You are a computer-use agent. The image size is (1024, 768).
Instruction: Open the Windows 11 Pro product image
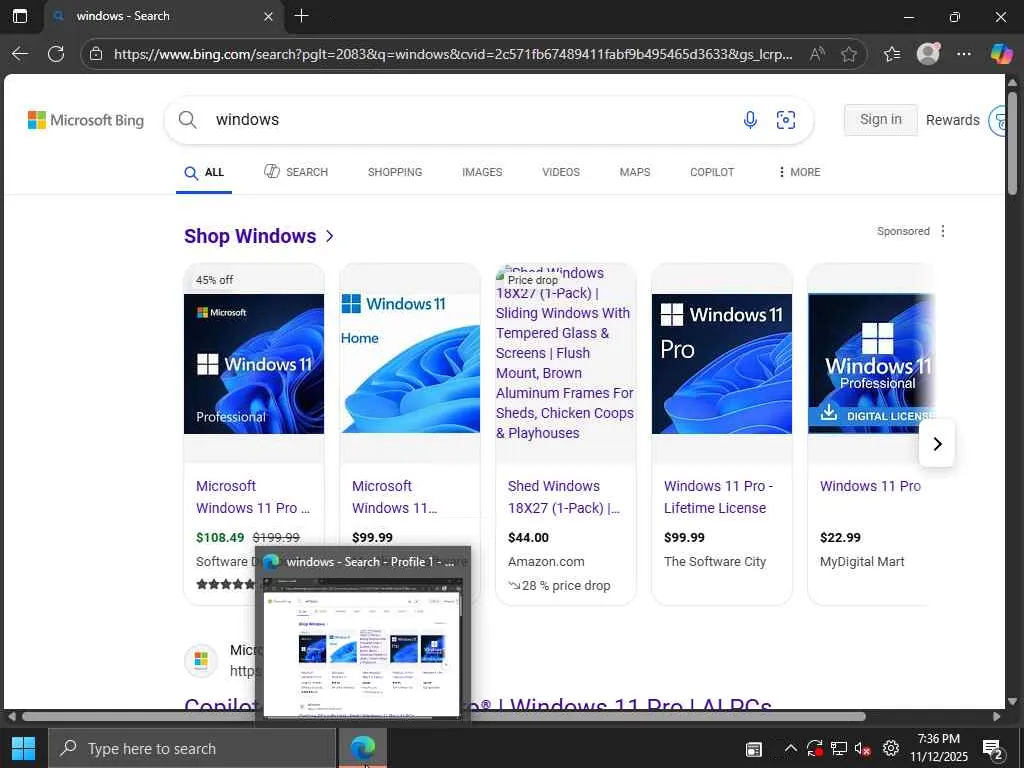tap(722, 364)
